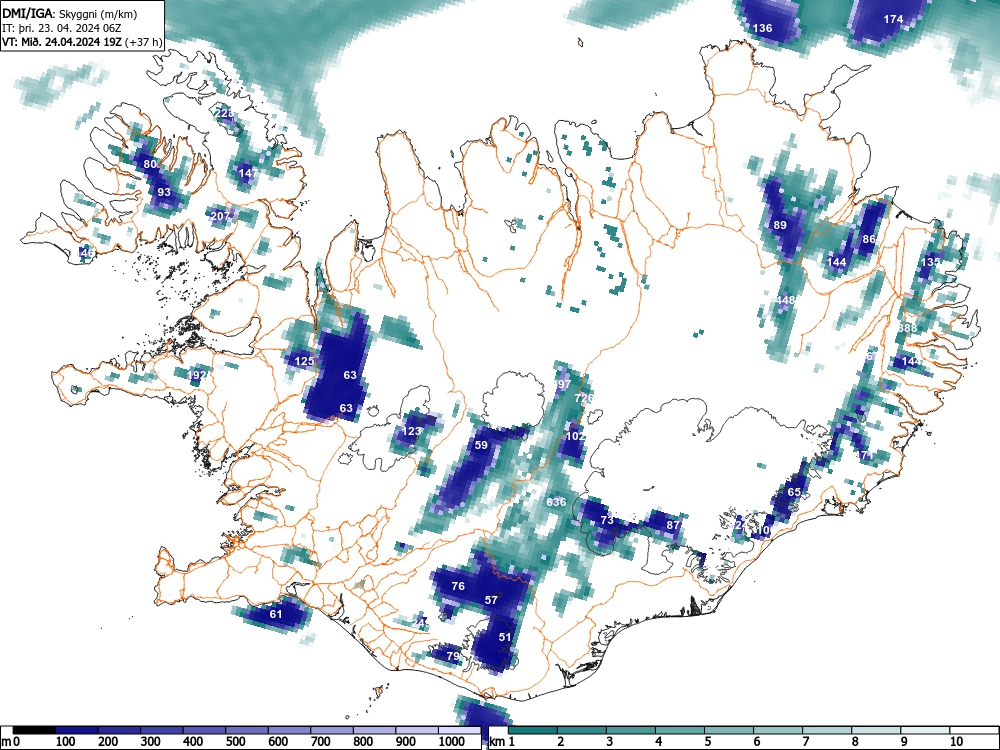
Task: Click the black 0–100 m legend swatch
Action: [34, 730]
